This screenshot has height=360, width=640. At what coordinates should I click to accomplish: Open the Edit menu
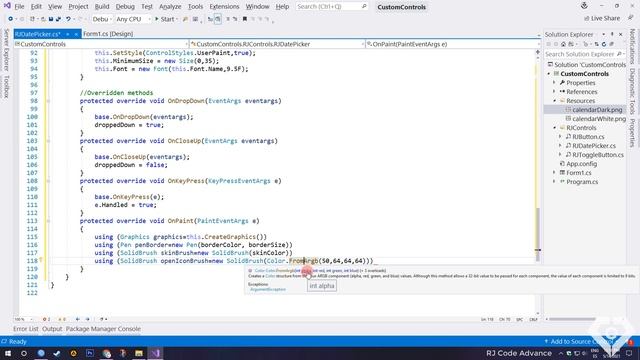(x=36, y=7)
